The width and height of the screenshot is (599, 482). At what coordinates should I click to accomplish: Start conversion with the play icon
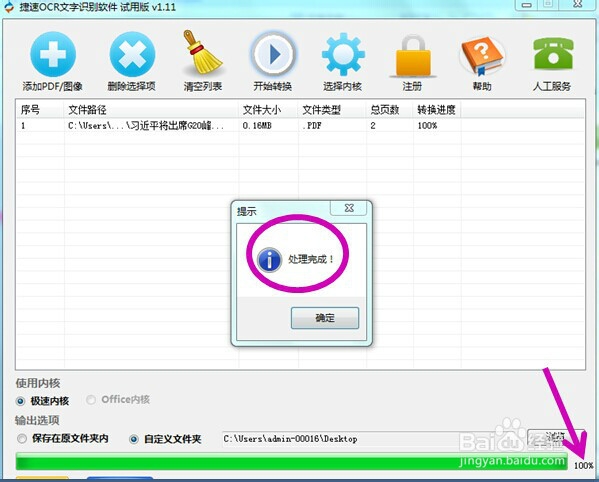click(273, 54)
